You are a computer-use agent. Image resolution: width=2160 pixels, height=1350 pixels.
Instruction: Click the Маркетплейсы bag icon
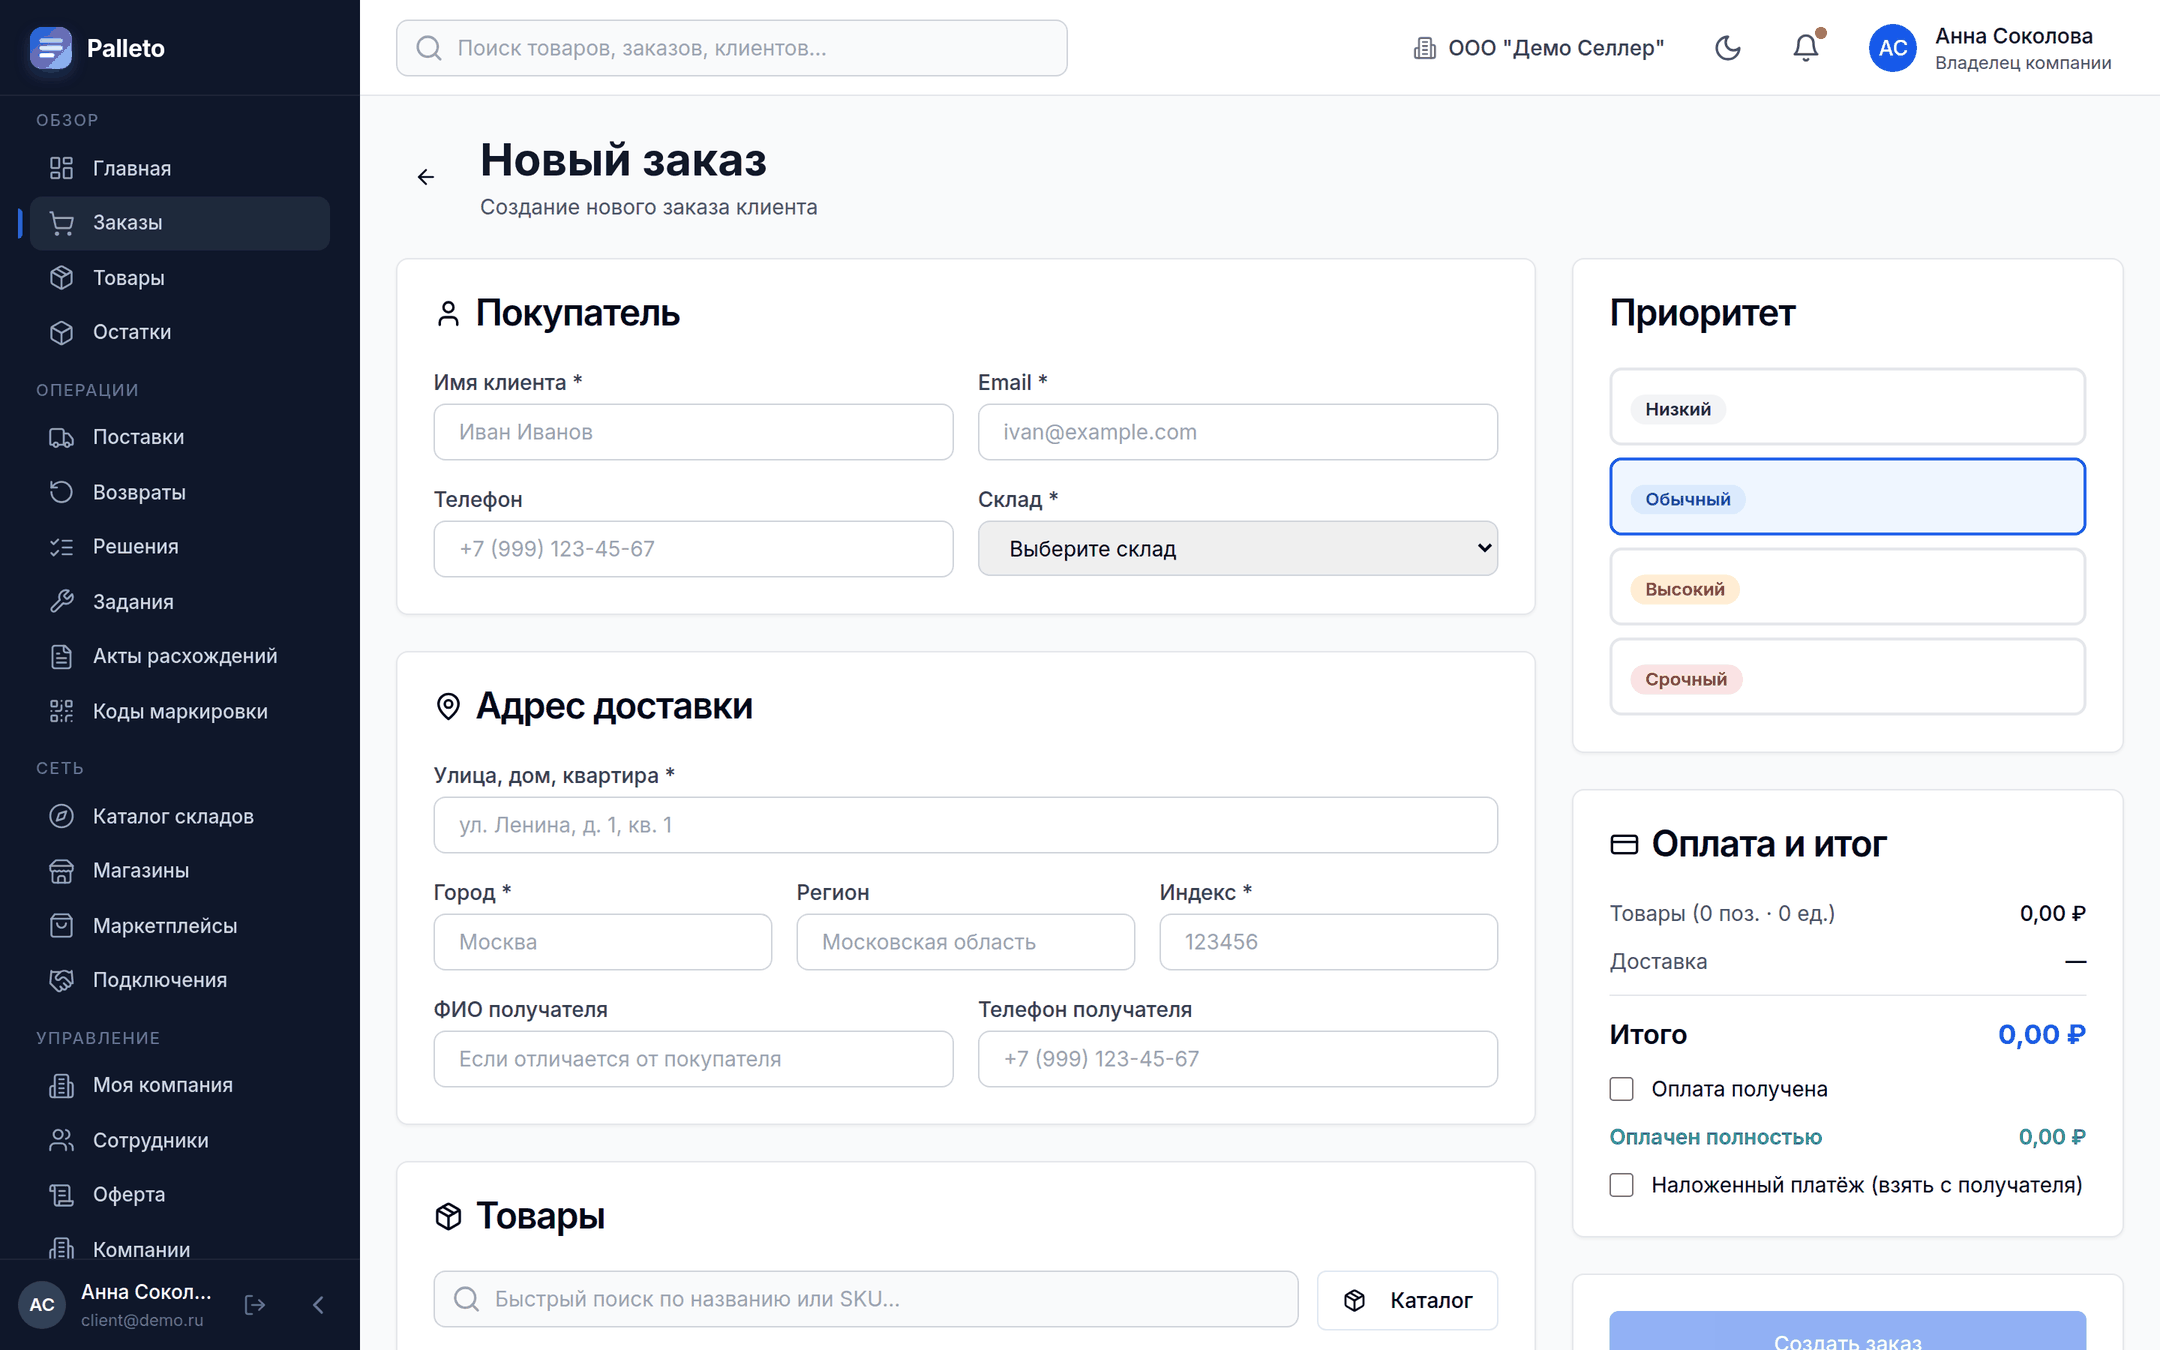62,925
